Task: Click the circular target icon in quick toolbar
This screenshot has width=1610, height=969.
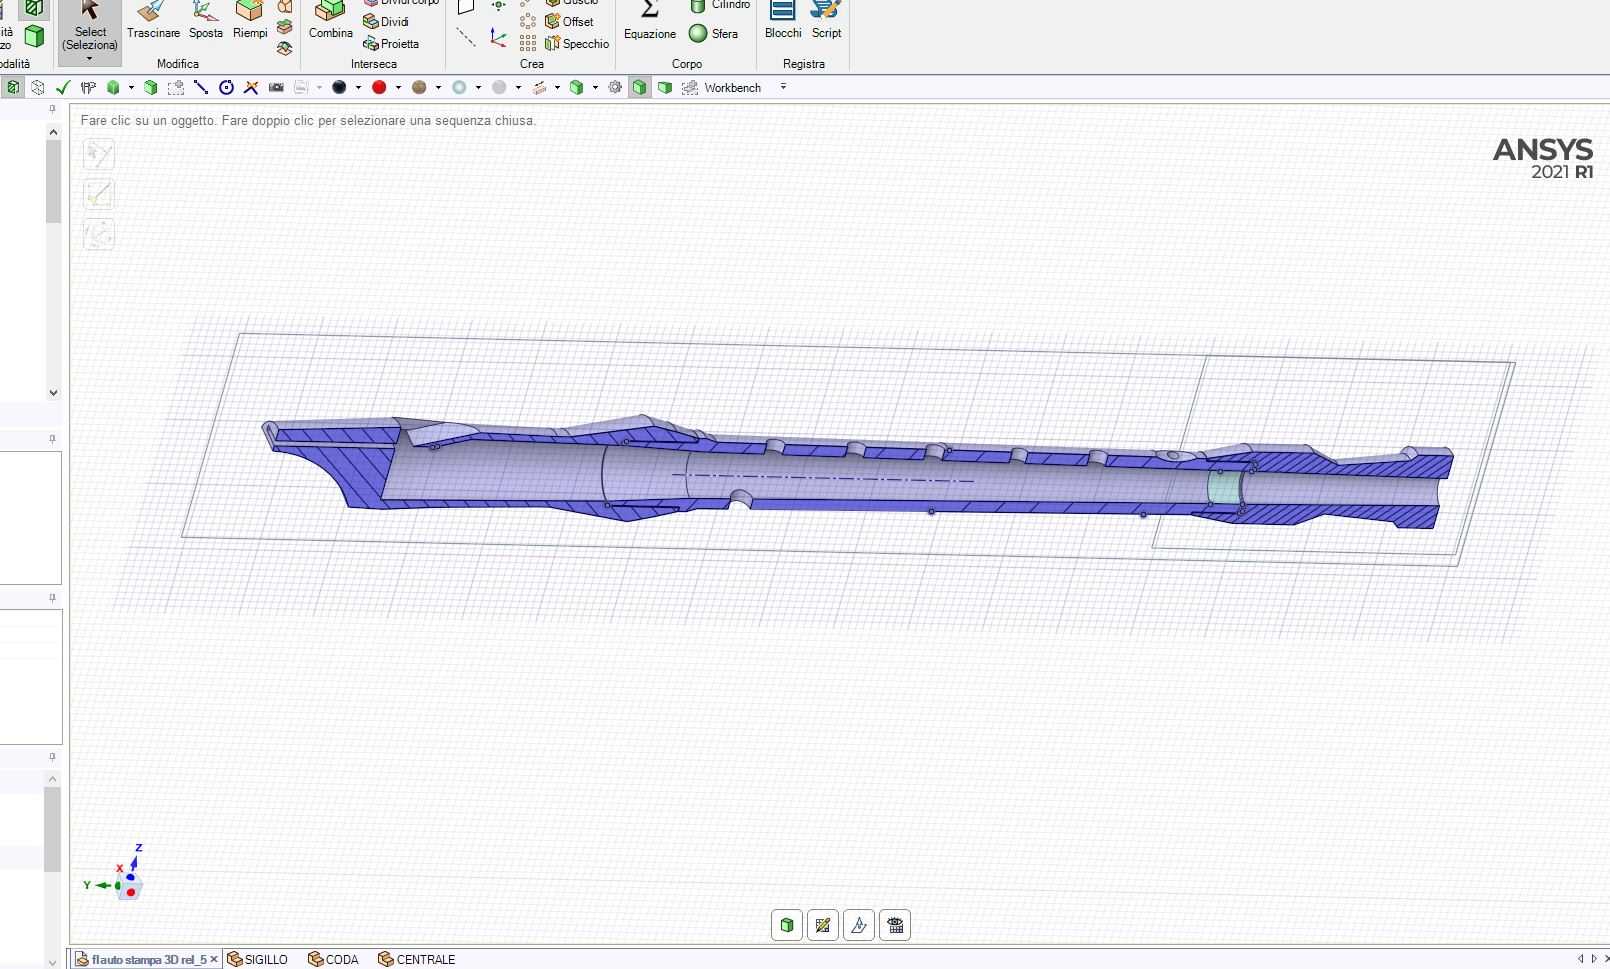Action: [226, 88]
